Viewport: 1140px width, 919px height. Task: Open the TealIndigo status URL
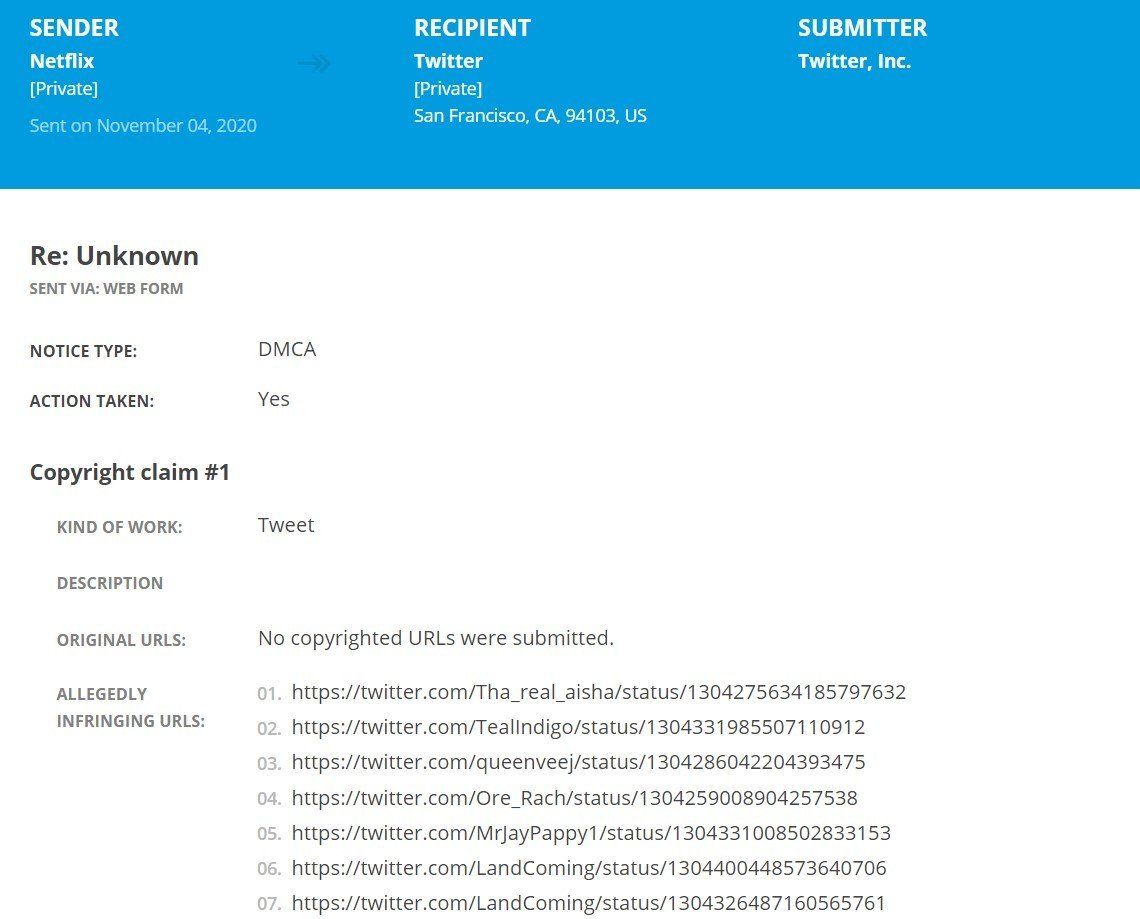click(578, 727)
